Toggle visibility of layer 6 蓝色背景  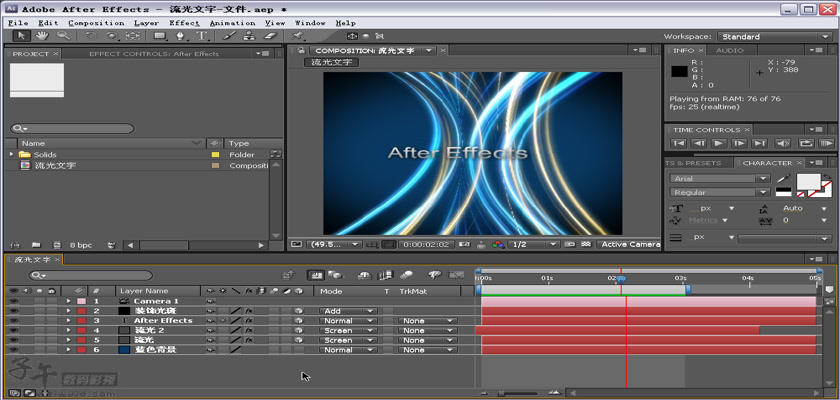point(14,350)
